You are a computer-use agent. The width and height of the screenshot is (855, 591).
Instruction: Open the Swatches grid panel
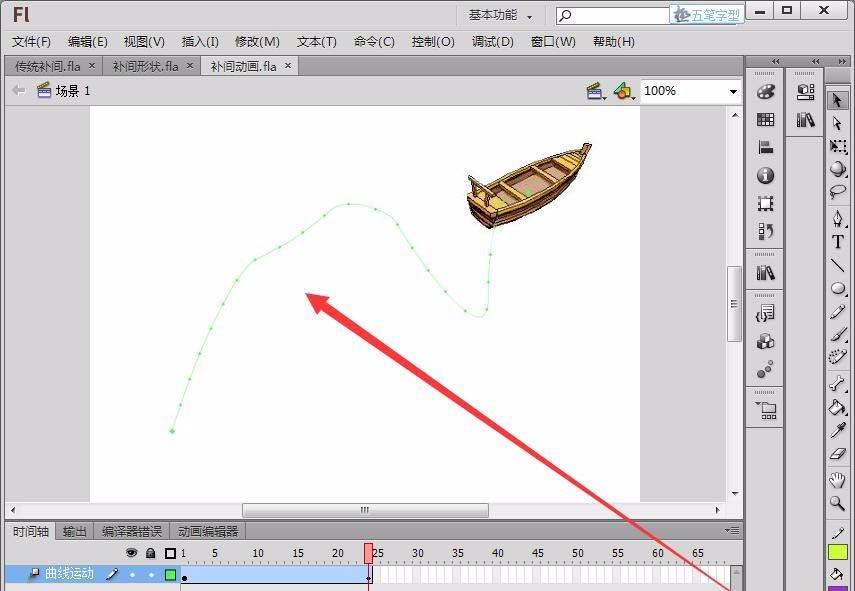point(765,119)
